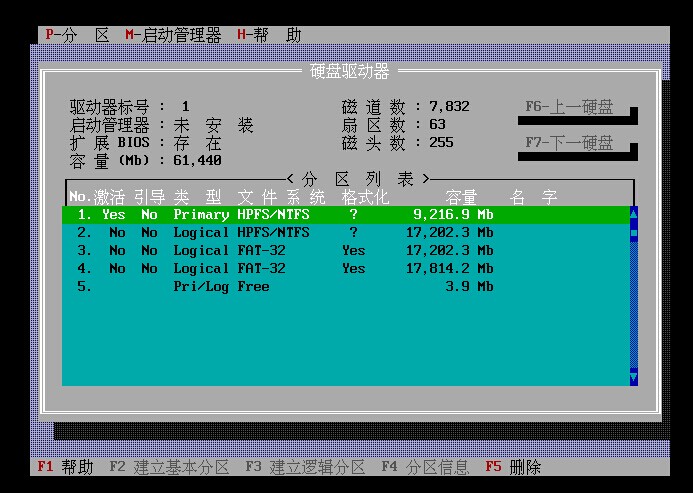Click F2 建立基本分区 in the bottom bar
The height and width of the screenshot is (493, 693).
(169, 467)
